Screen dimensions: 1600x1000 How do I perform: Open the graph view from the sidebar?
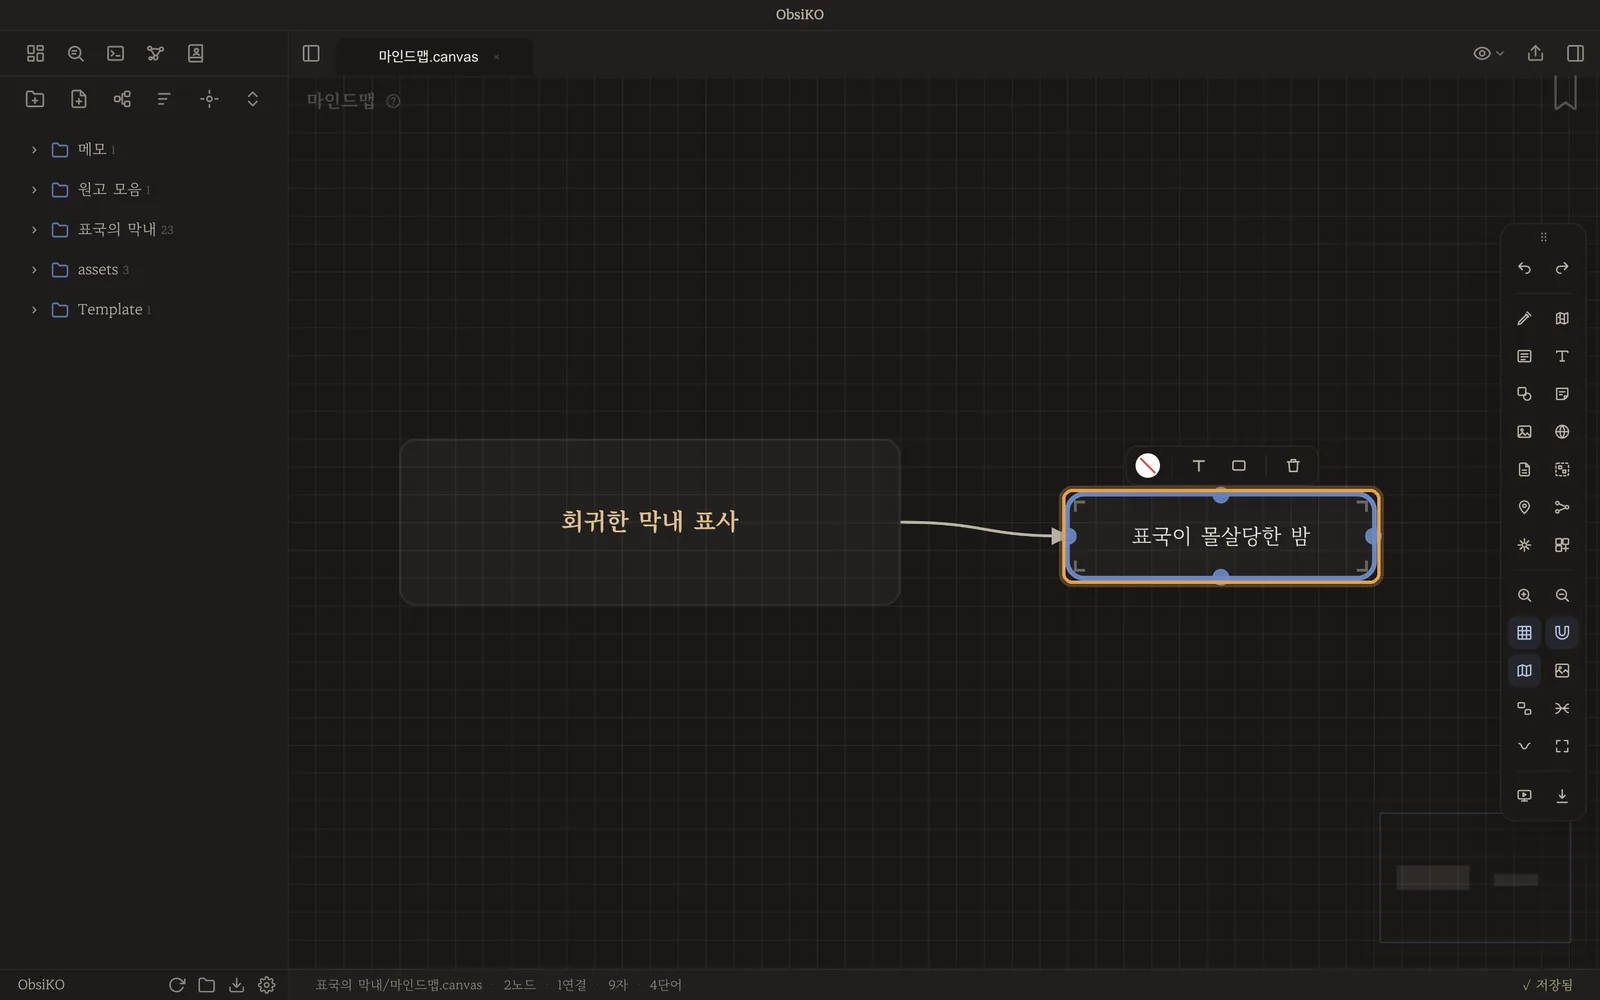coord(155,53)
